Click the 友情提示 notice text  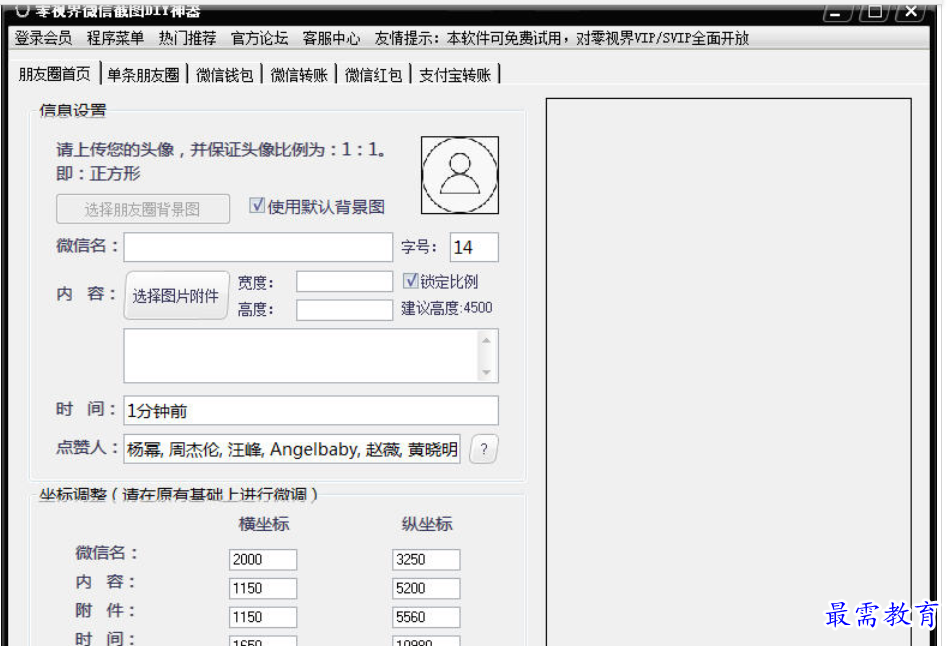click(x=562, y=39)
